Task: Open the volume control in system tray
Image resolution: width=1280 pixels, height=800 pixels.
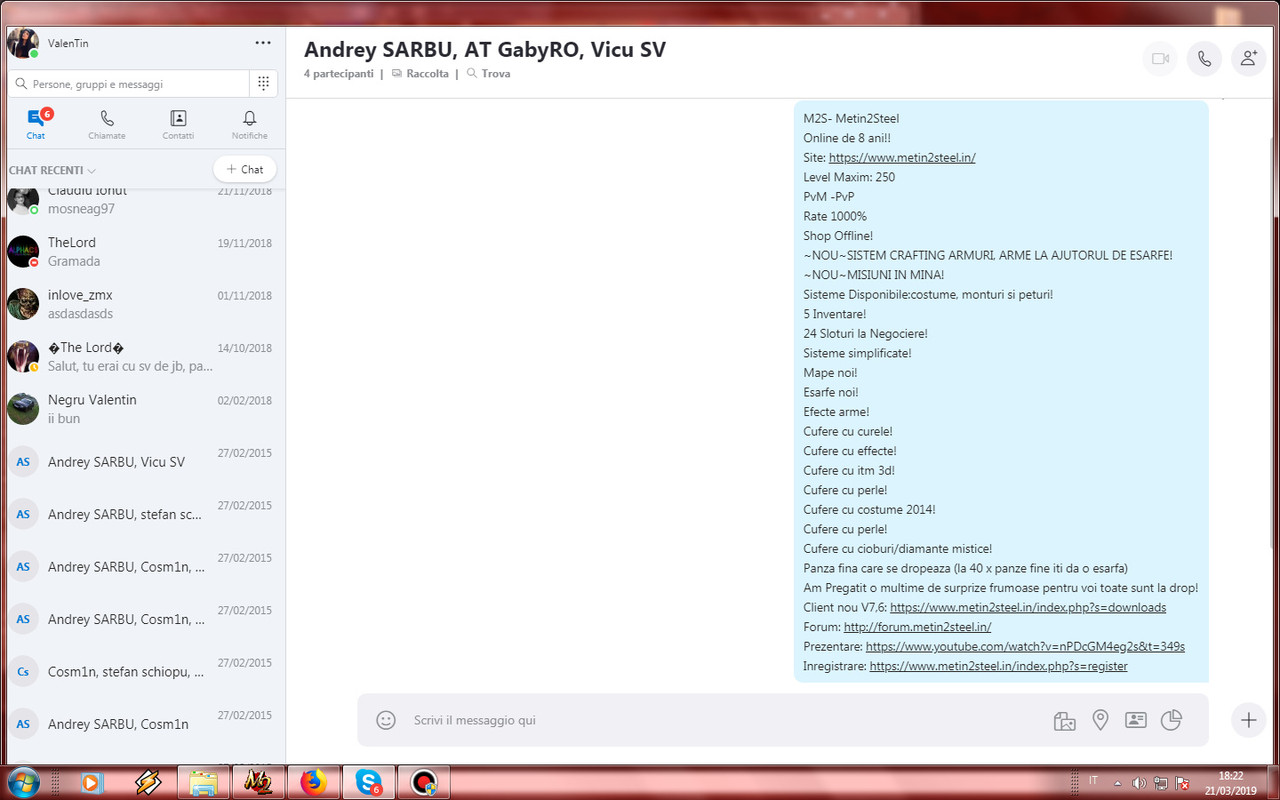Action: click(x=1139, y=782)
